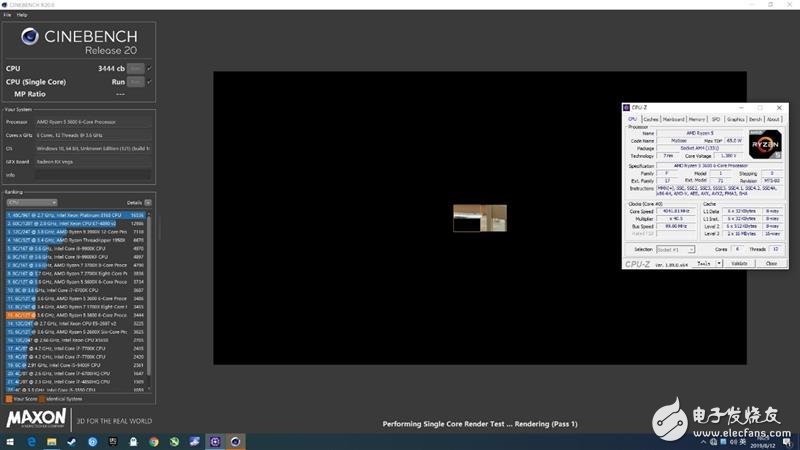Click the '3444 cb' CPU score
The image size is (800, 450).
pos(111,68)
